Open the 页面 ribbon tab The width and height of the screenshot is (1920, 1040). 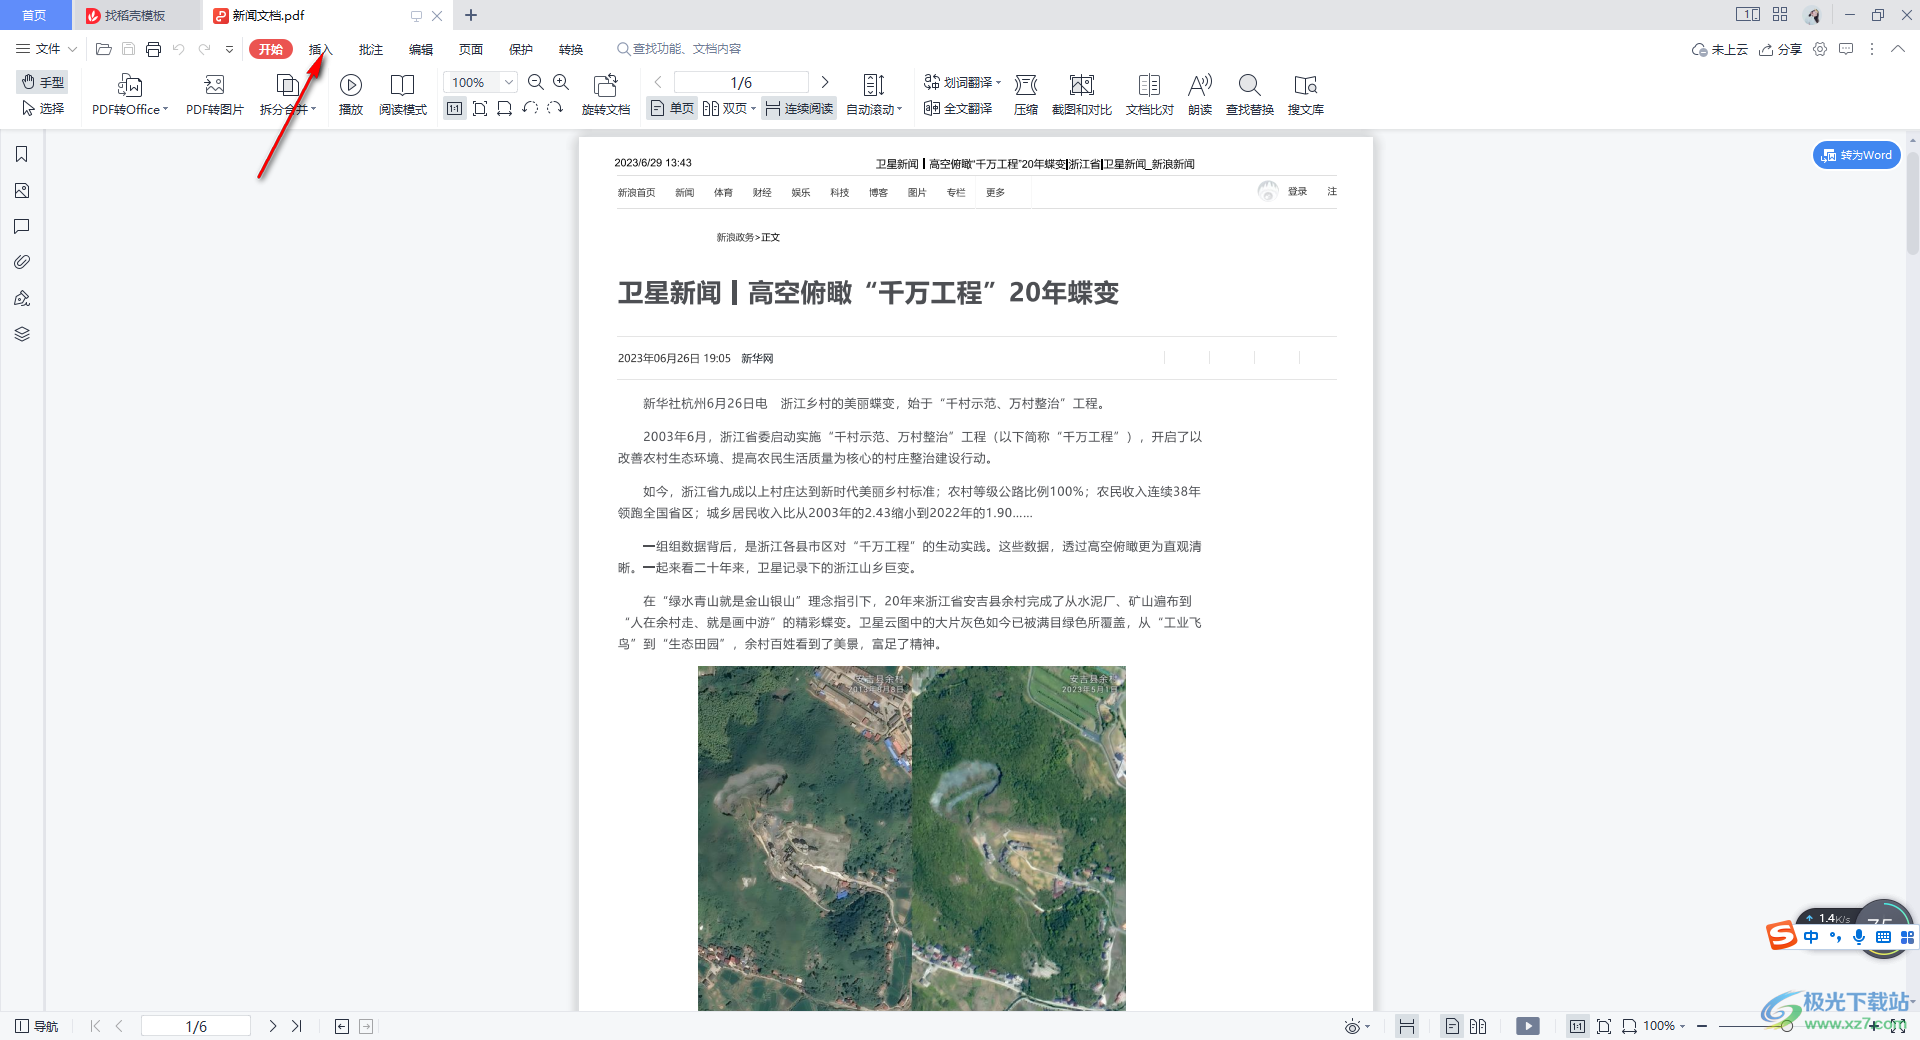click(471, 49)
